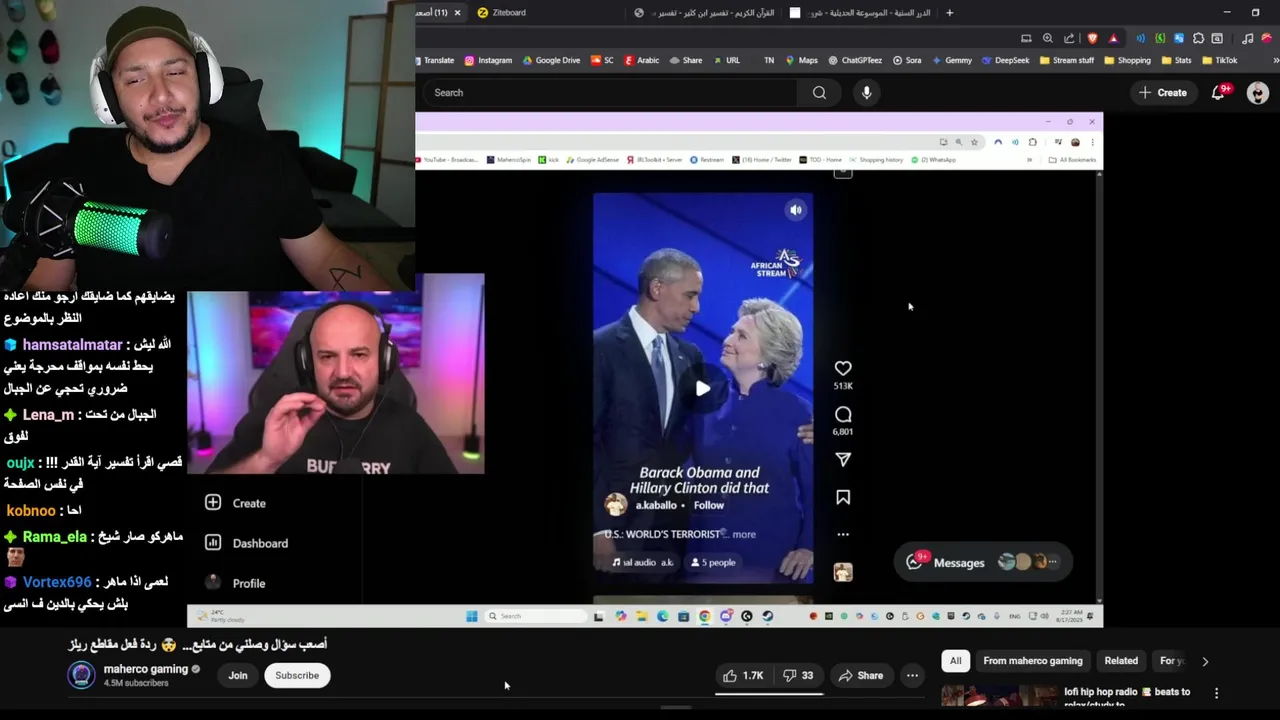The height and width of the screenshot is (720, 1280).
Task: Open the Google Drive bookmark
Action: (x=551, y=60)
